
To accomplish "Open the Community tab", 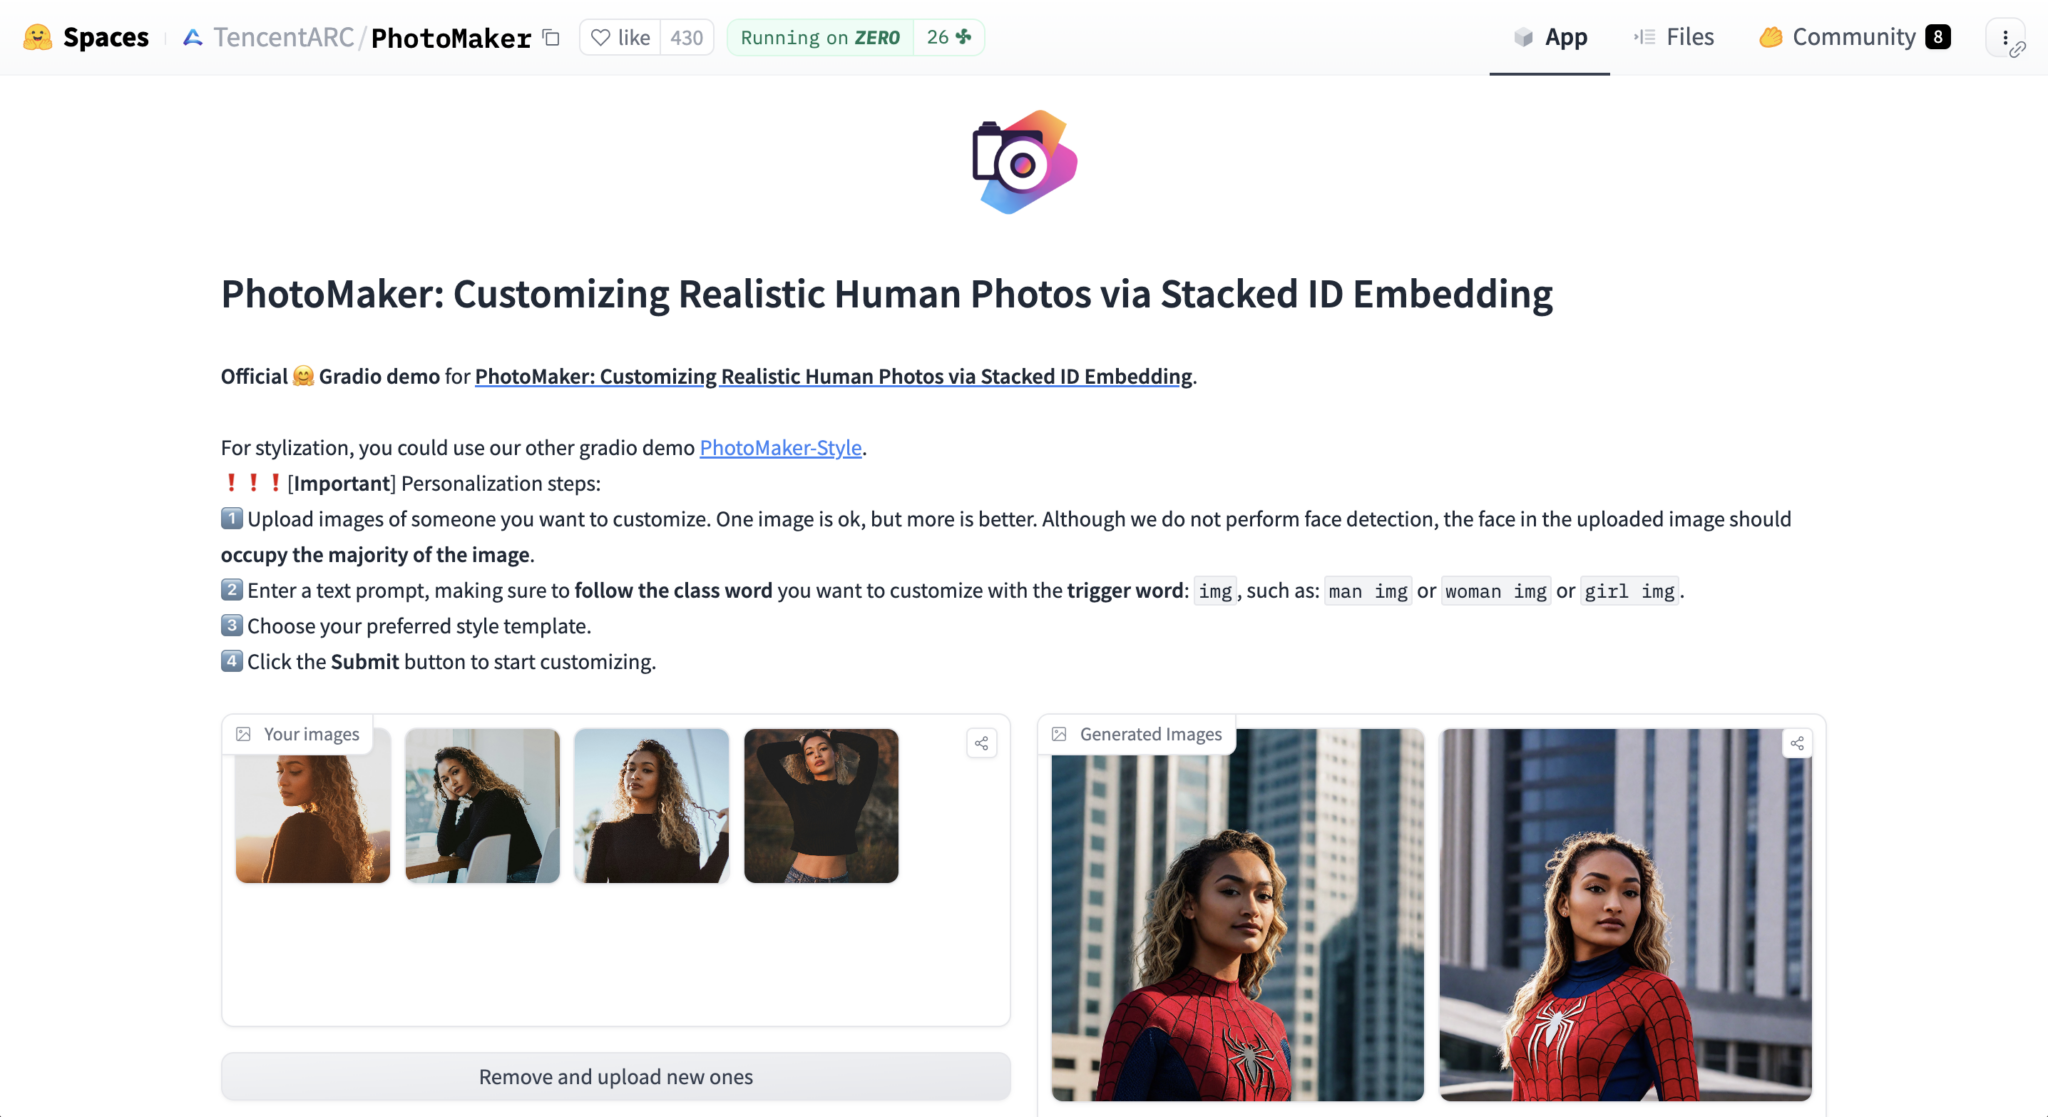I will pyautogui.click(x=1854, y=37).
